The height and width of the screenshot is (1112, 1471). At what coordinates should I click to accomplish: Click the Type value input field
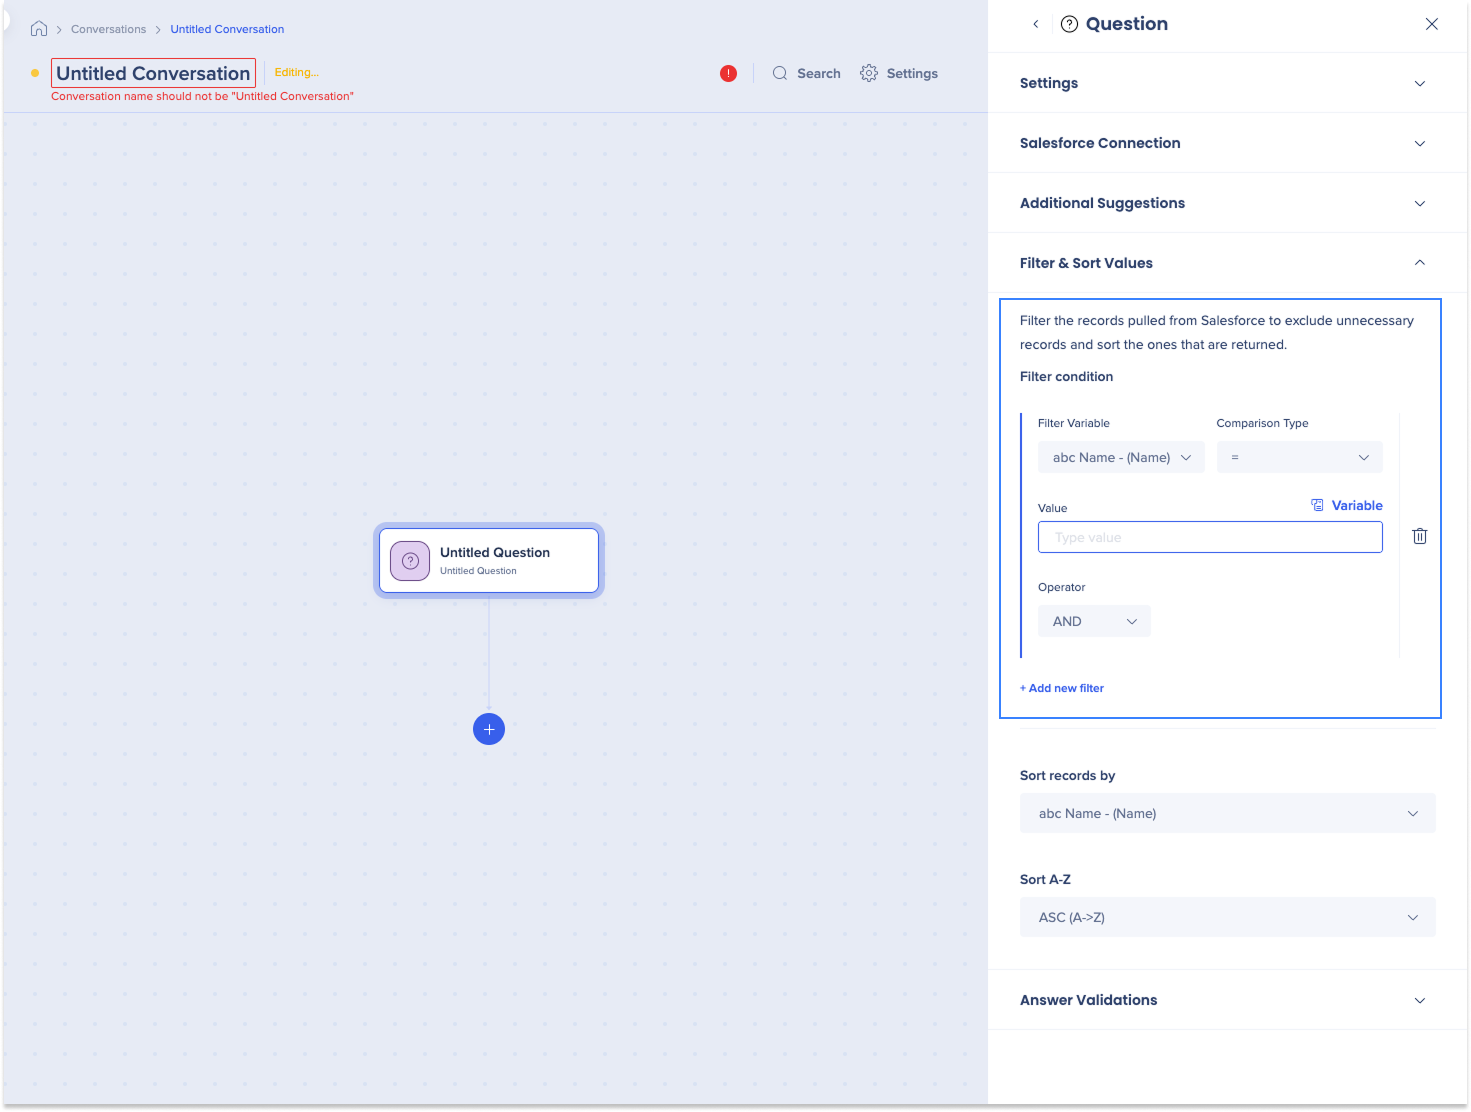click(x=1210, y=537)
